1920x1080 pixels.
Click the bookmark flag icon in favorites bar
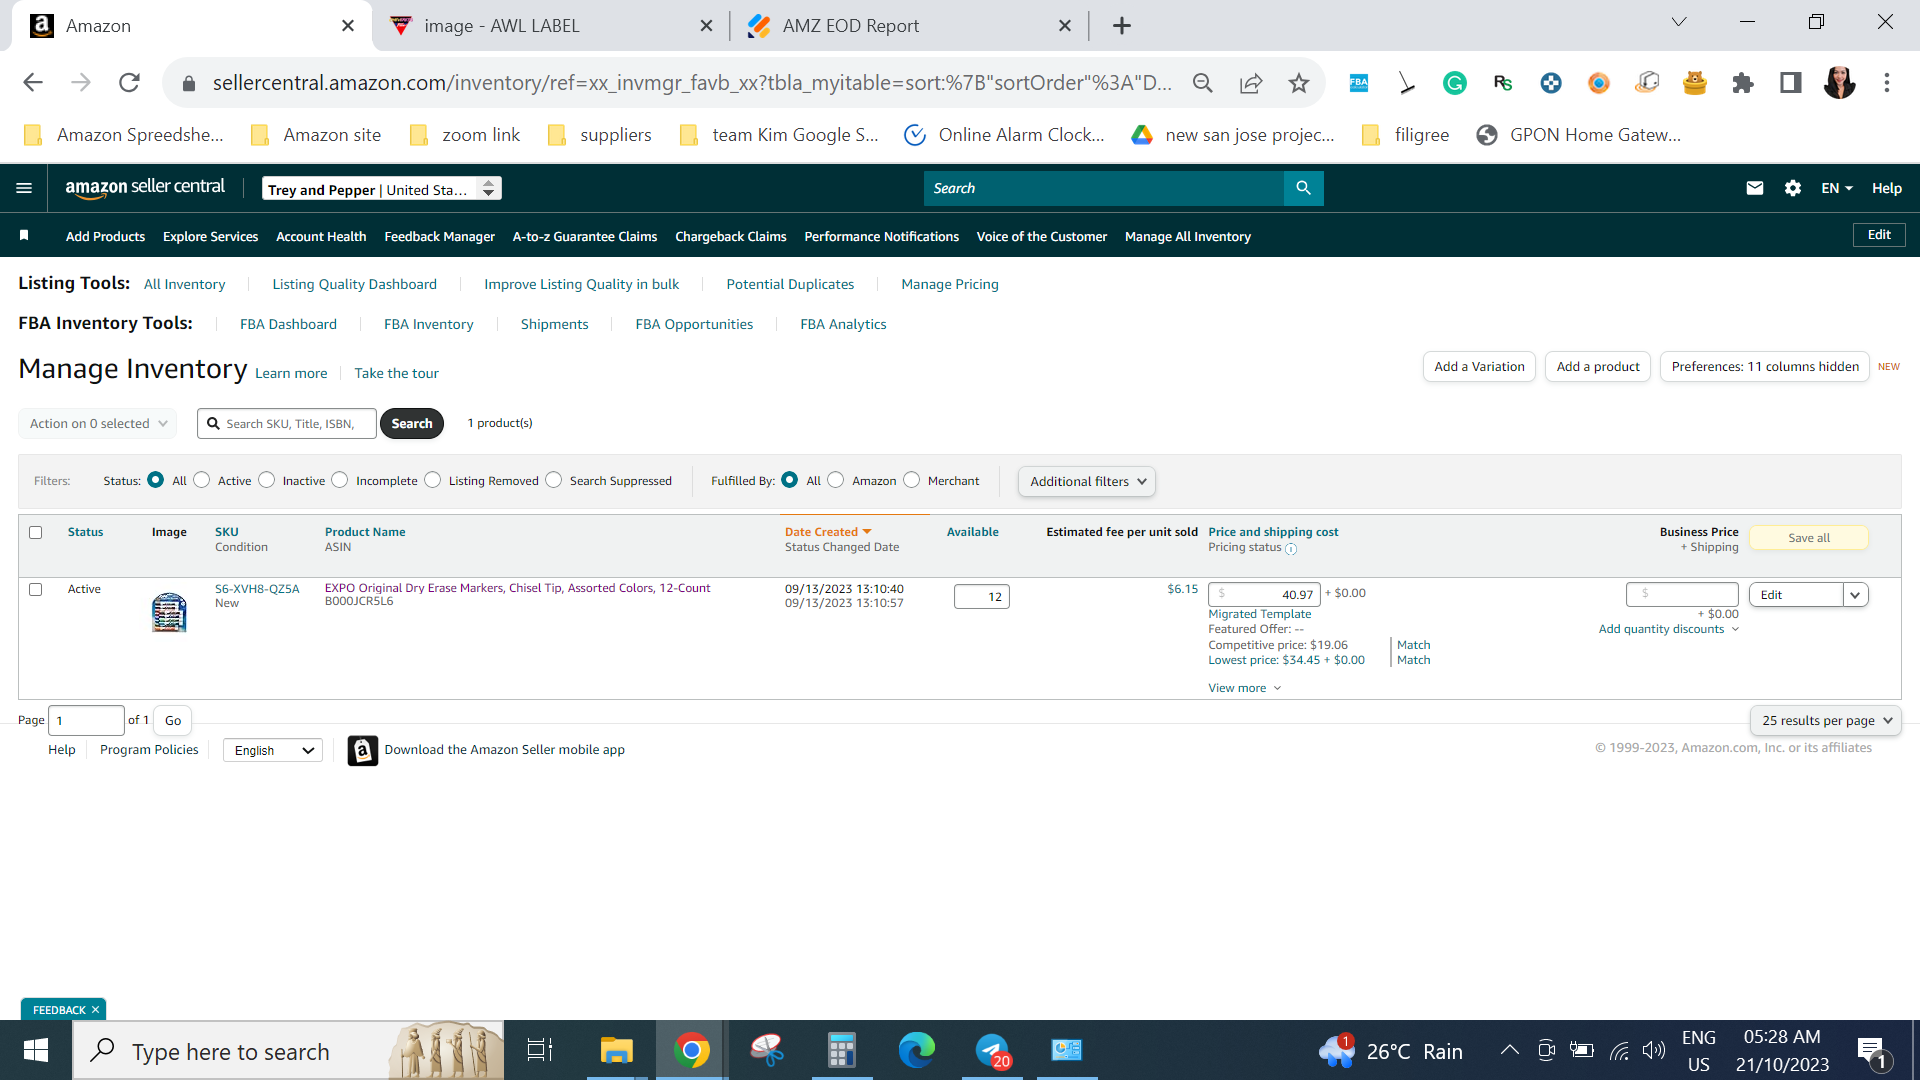pos(24,235)
